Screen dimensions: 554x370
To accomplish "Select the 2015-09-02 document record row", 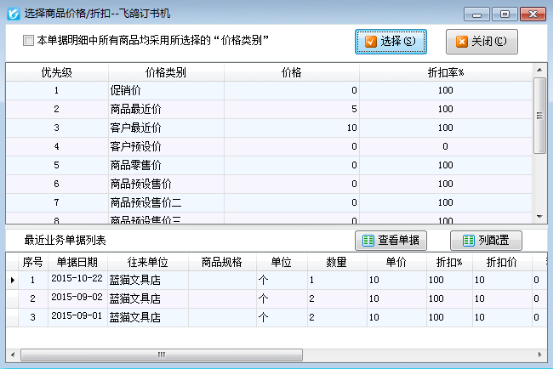I will [277, 299].
